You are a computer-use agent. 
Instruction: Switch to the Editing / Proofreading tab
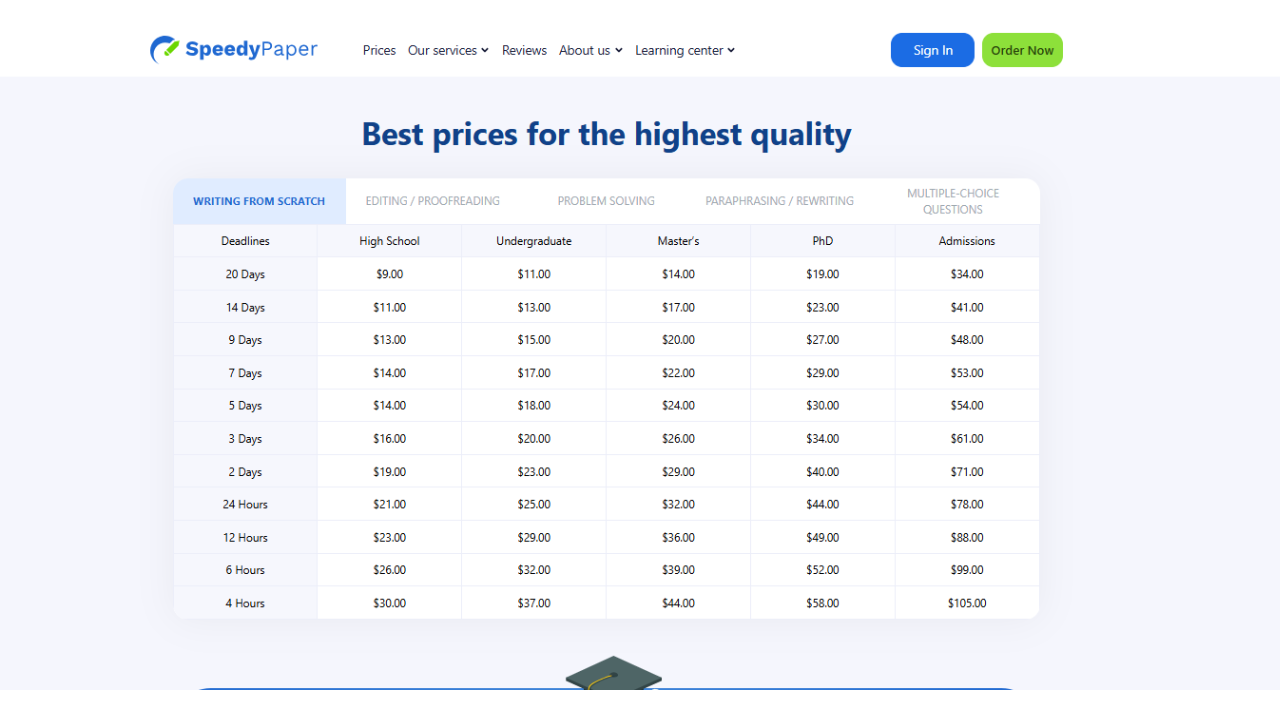(432, 201)
